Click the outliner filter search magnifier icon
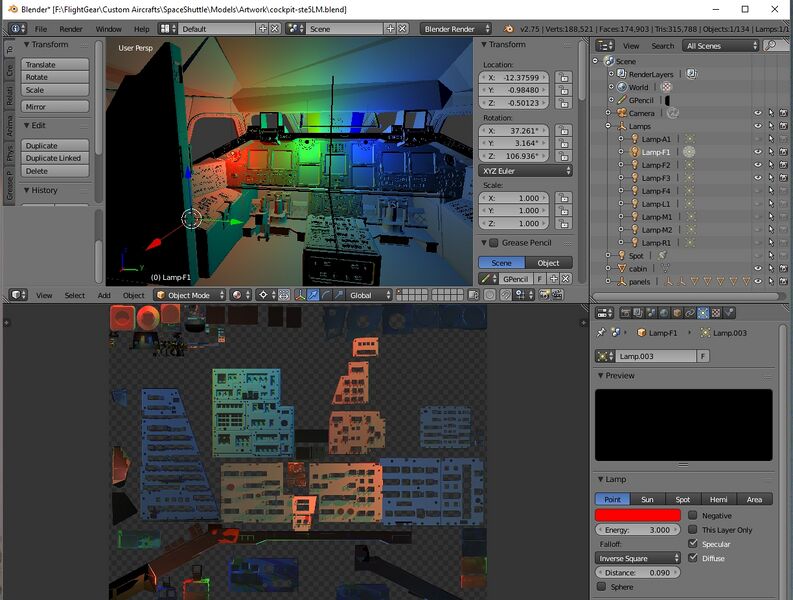The image size is (793, 600). [771, 46]
